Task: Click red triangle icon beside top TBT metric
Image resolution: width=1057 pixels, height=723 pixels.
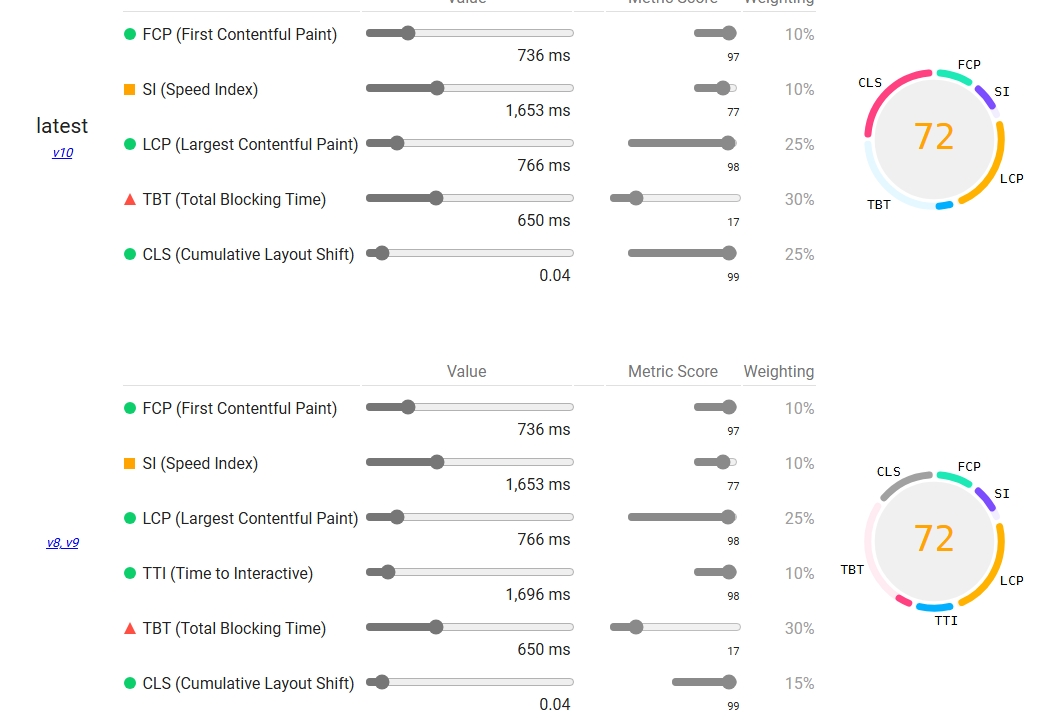Action: (130, 199)
